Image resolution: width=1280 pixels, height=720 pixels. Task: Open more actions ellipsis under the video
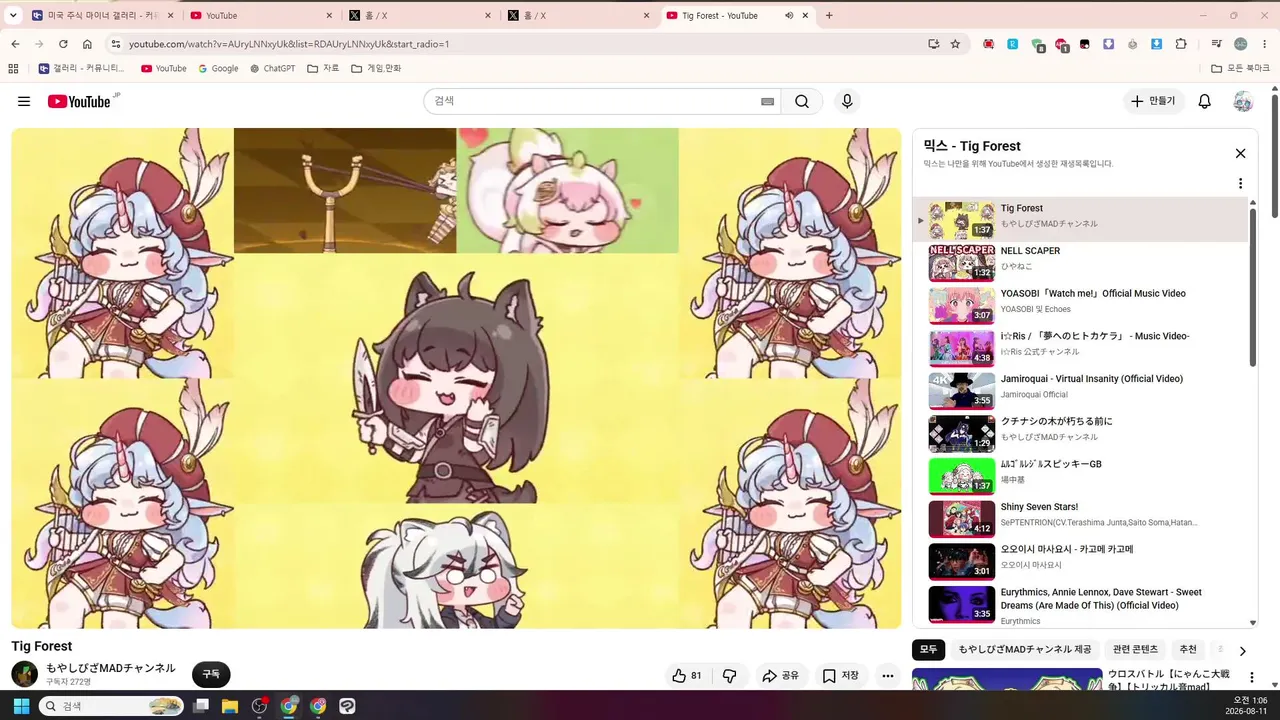887,676
